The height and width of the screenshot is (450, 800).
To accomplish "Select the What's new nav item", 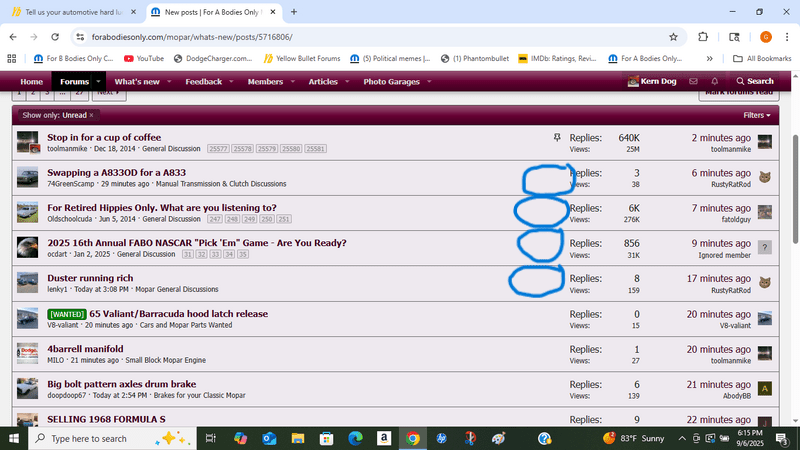I will click(x=137, y=82).
